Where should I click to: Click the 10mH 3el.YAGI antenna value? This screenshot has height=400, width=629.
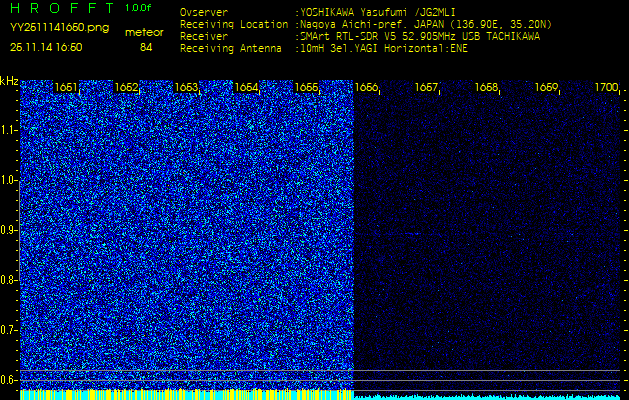pos(383,49)
